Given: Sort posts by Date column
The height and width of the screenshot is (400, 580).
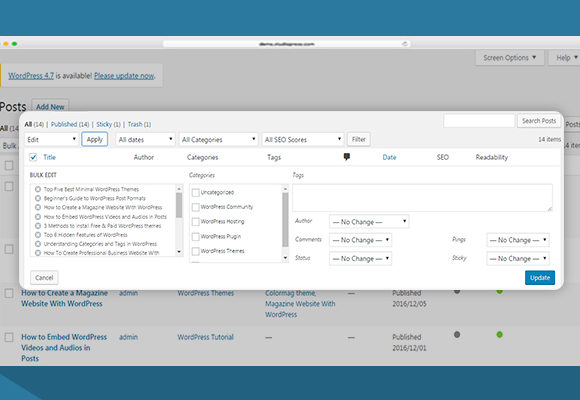Looking at the screenshot, I should pyautogui.click(x=389, y=157).
